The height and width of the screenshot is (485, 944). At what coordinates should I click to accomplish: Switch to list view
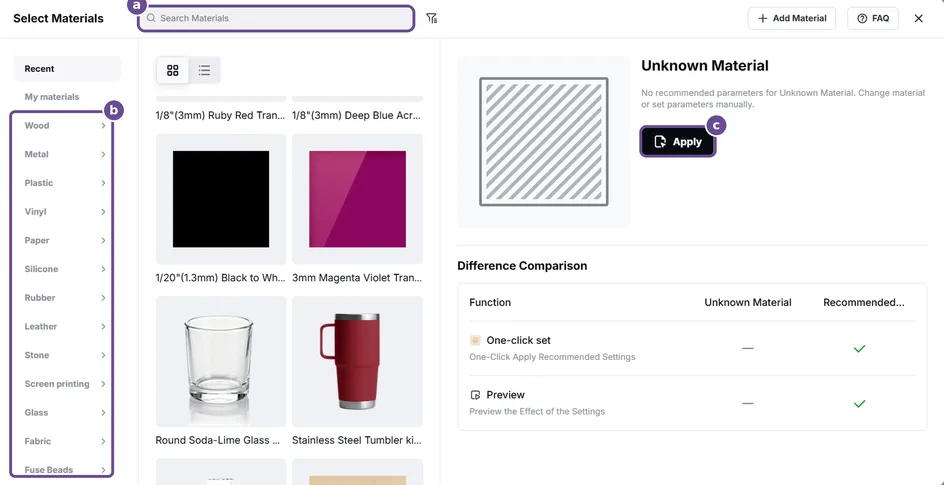coord(204,70)
